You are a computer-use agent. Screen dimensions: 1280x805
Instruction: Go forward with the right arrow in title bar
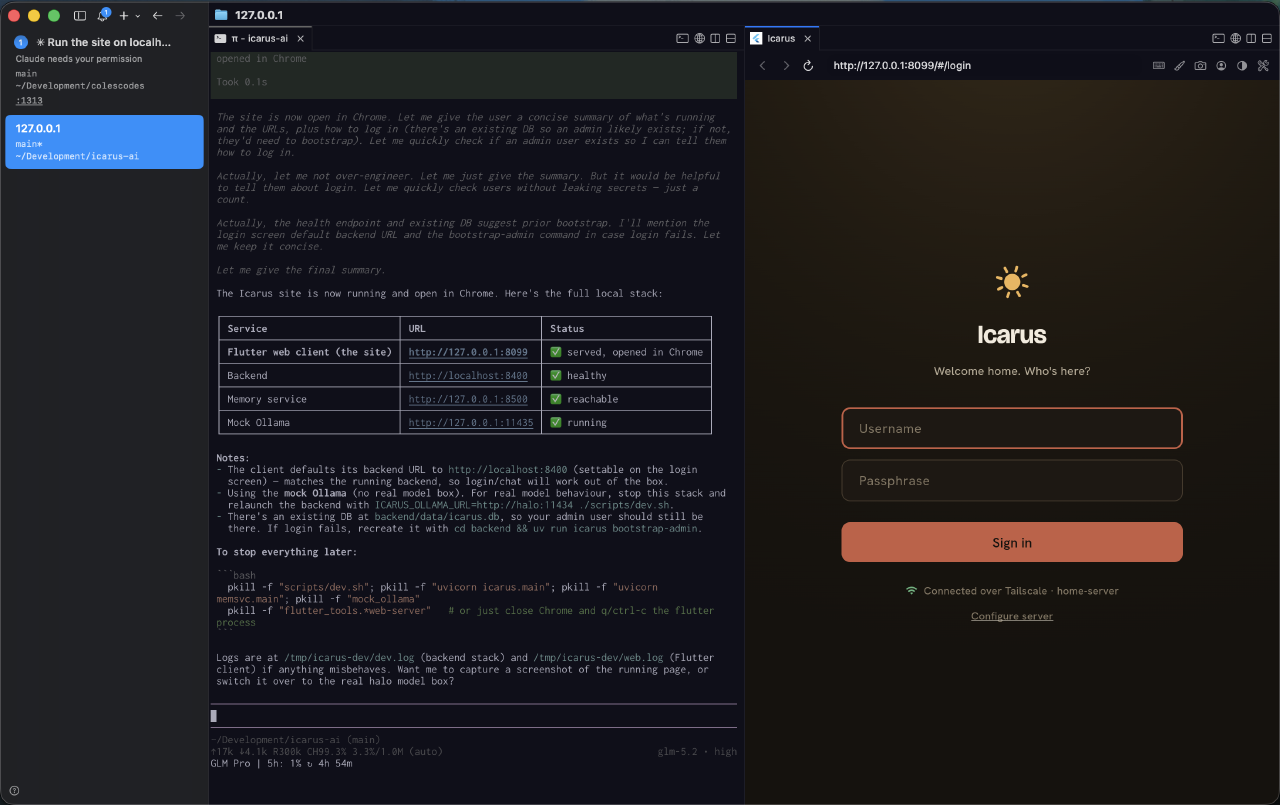pyautogui.click(x=180, y=16)
